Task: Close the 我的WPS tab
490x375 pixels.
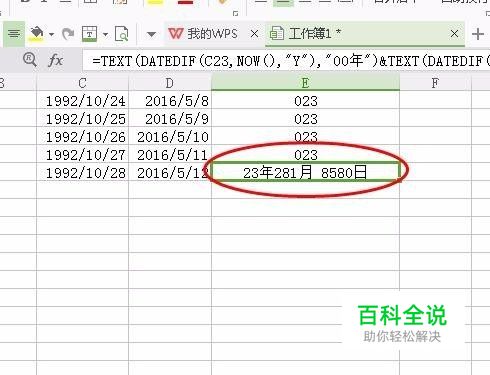Action: click(x=254, y=34)
